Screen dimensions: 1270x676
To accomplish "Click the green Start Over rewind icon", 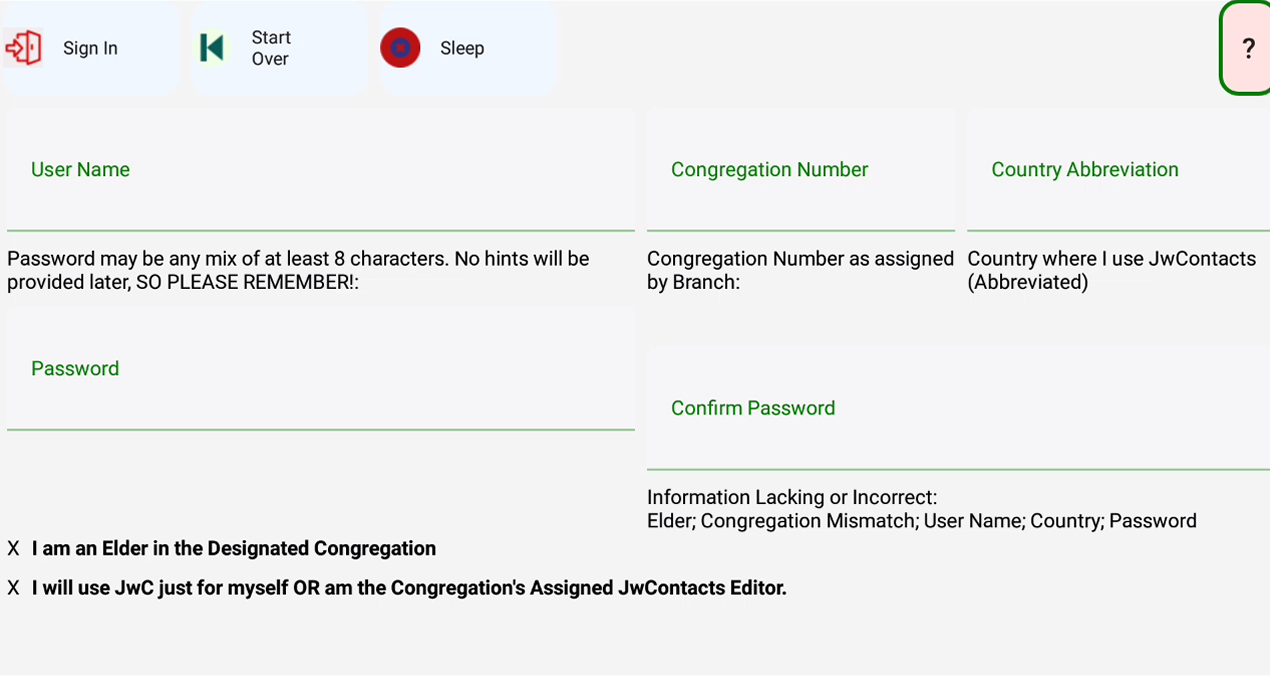I will (x=211, y=48).
